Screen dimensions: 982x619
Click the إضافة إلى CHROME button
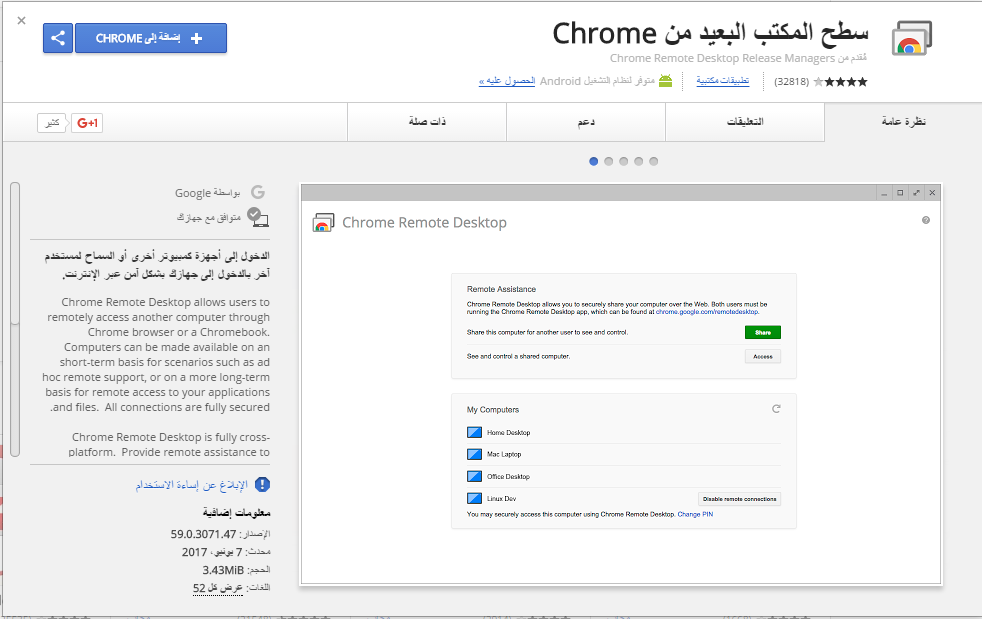click(x=151, y=38)
